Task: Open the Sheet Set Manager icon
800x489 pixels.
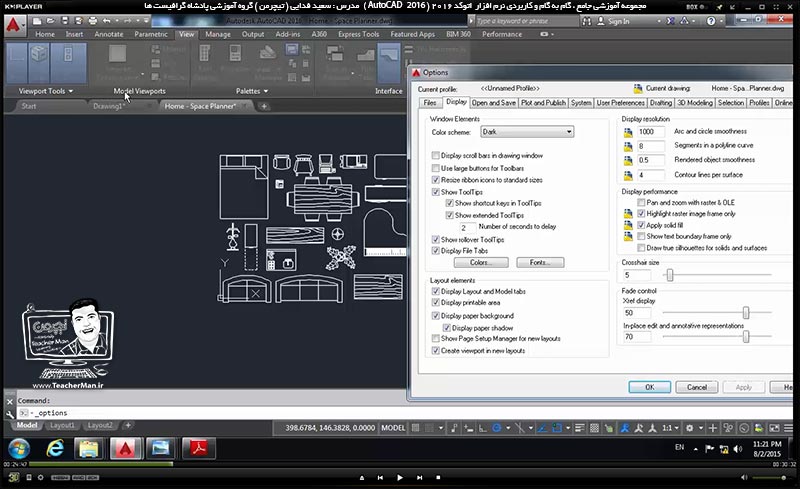Action: [267, 54]
